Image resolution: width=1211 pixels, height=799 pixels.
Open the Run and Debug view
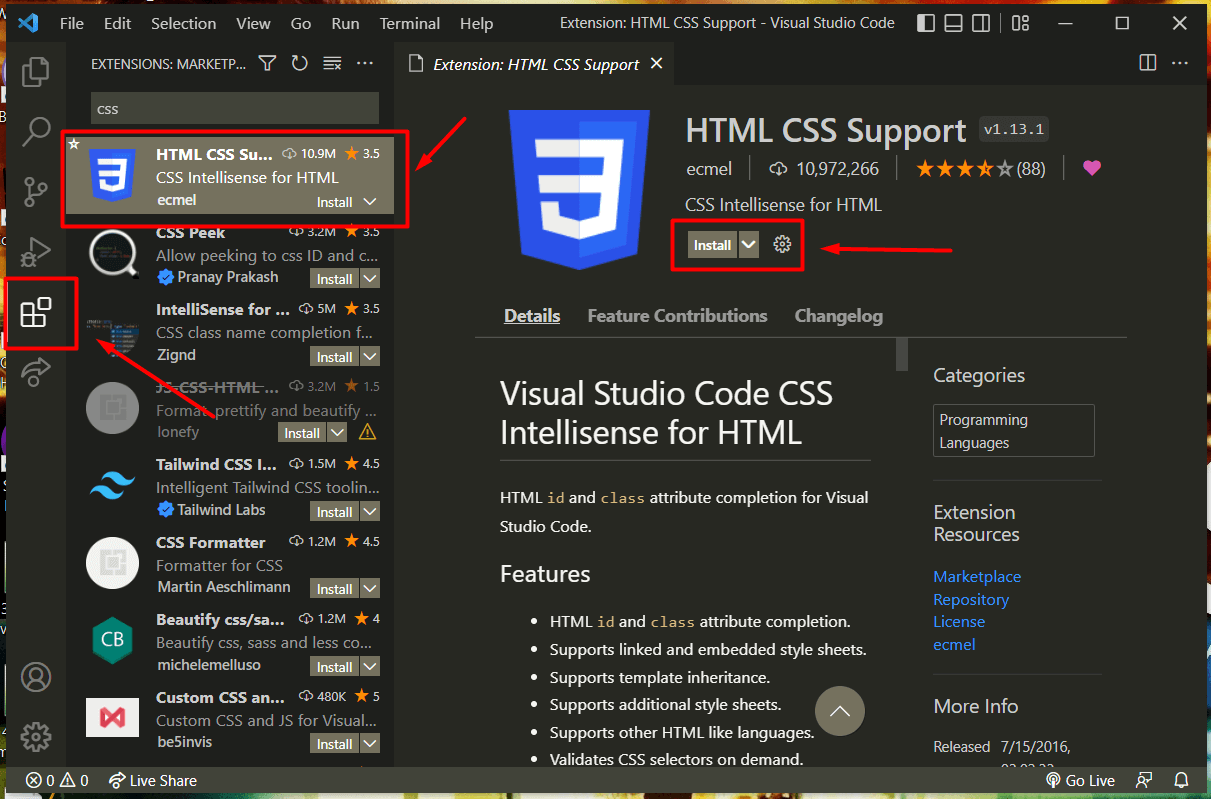tap(36, 250)
